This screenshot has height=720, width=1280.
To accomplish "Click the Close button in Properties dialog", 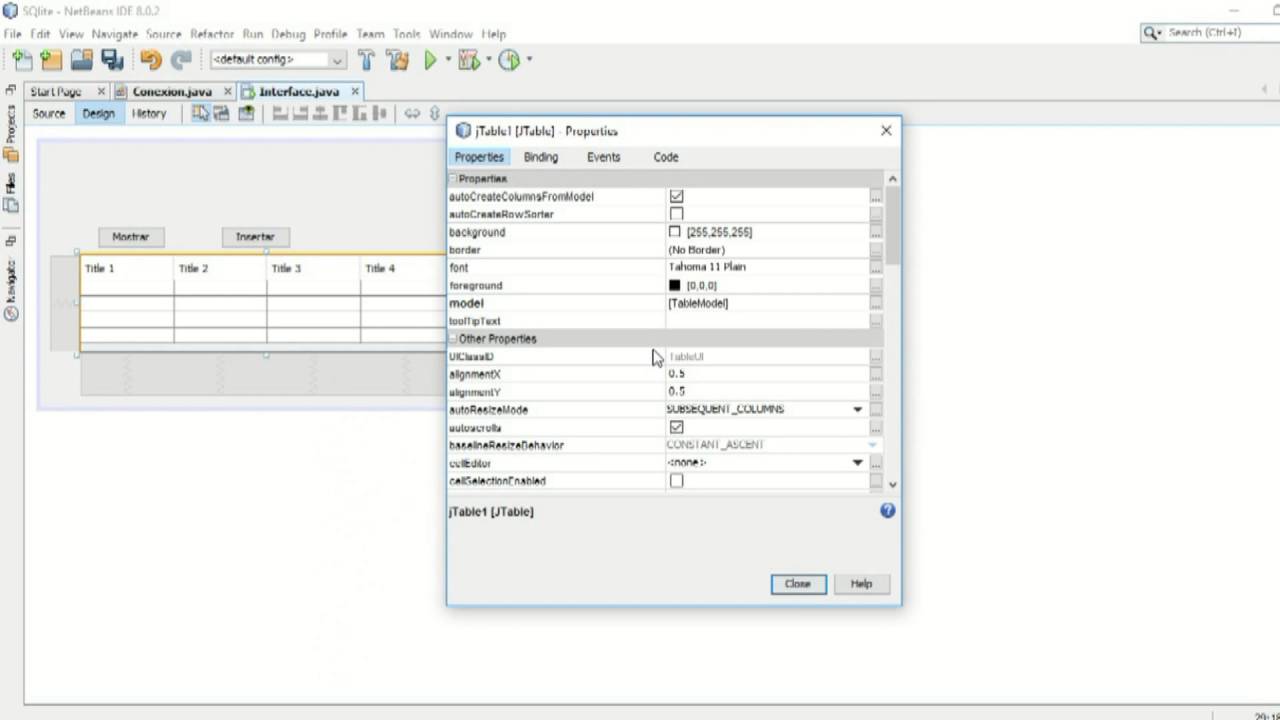I will (x=798, y=584).
